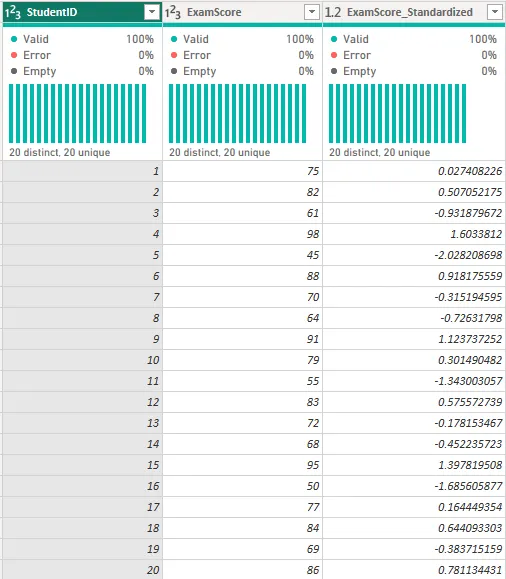Select ExamScore cell with value 84

(242, 528)
